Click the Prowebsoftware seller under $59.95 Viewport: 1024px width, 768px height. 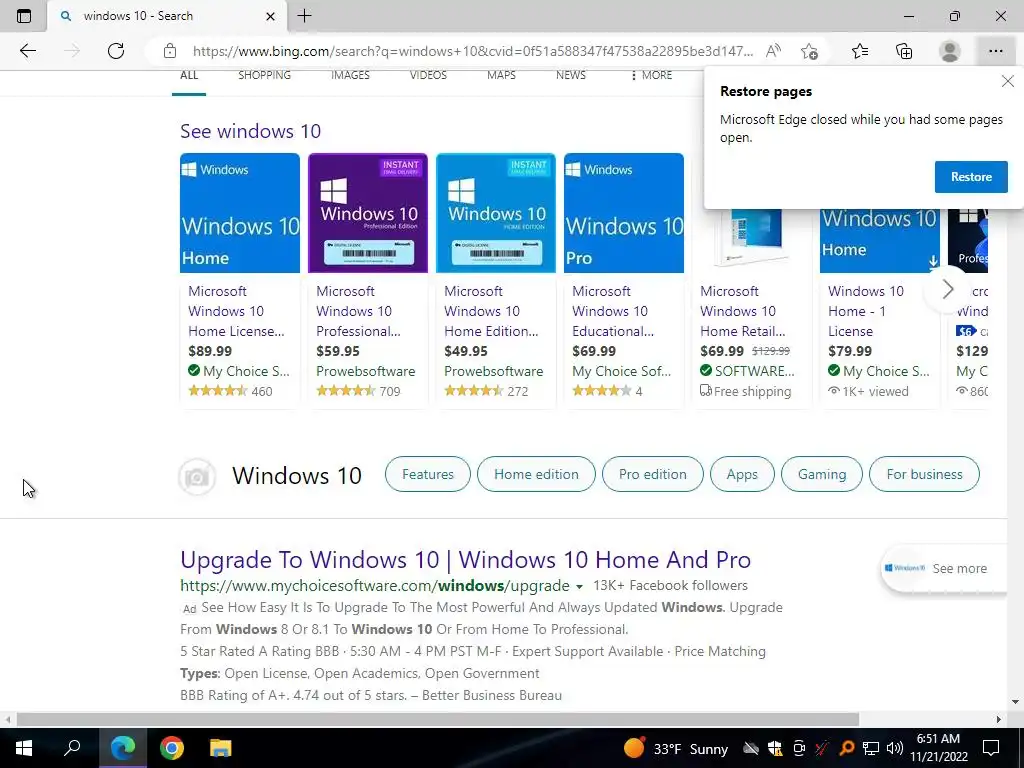coord(366,371)
